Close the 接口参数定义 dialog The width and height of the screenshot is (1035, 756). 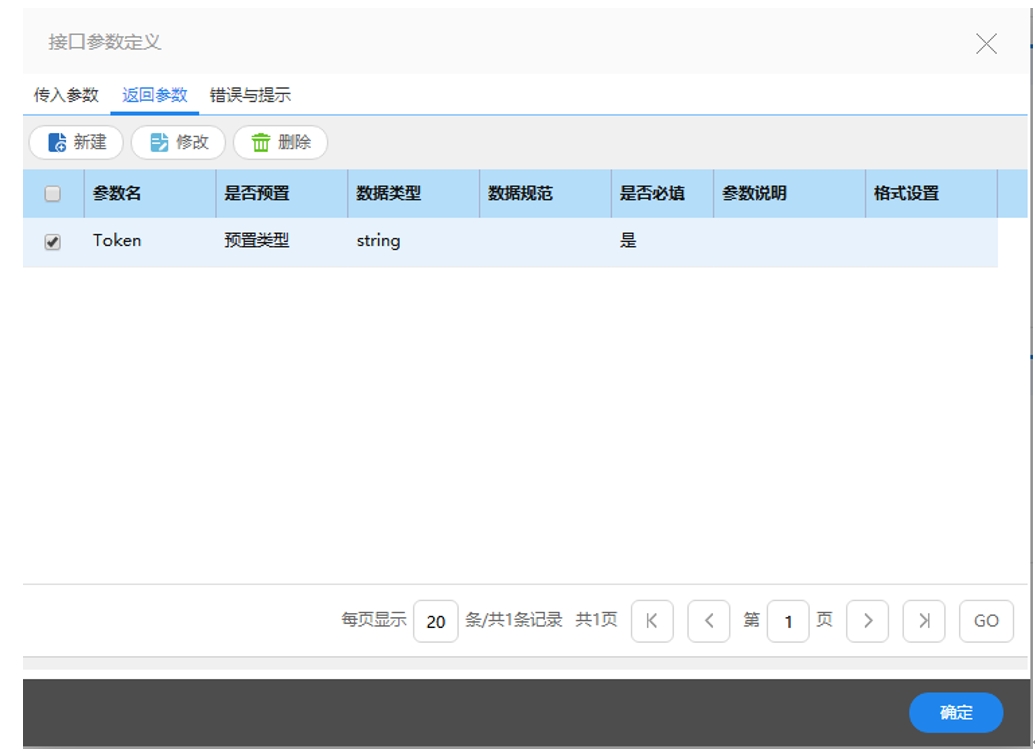(x=986, y=44)
